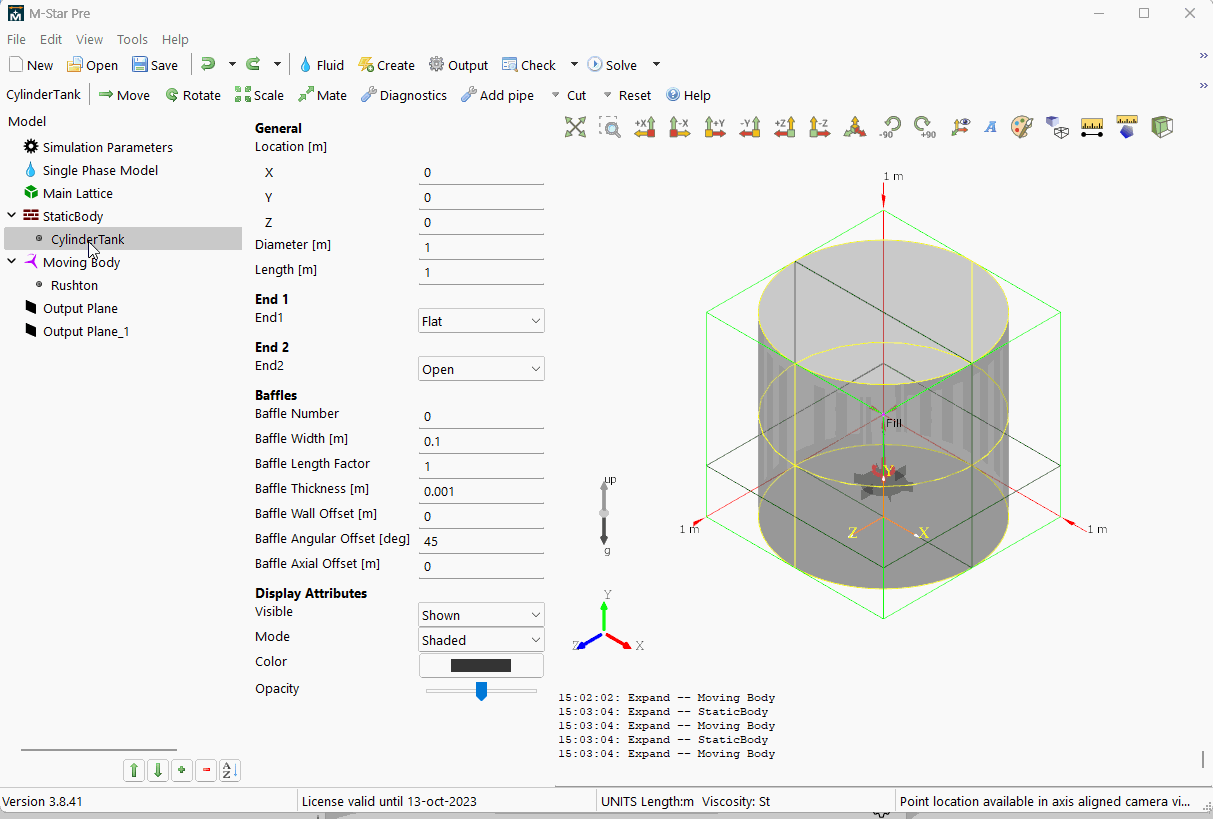The height and width of the screenshot is (819, 1213).
Task: Select the Scale tool
Action: 259,95
